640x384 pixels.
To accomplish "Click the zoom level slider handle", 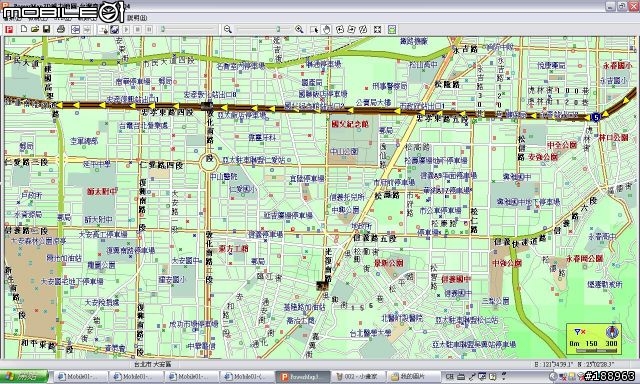I will (x=278, y=29).
